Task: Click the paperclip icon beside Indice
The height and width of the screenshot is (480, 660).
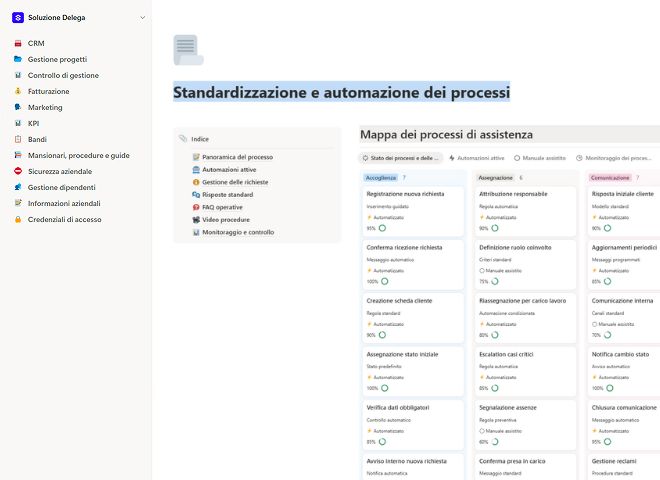Action: tap(183, 139)
